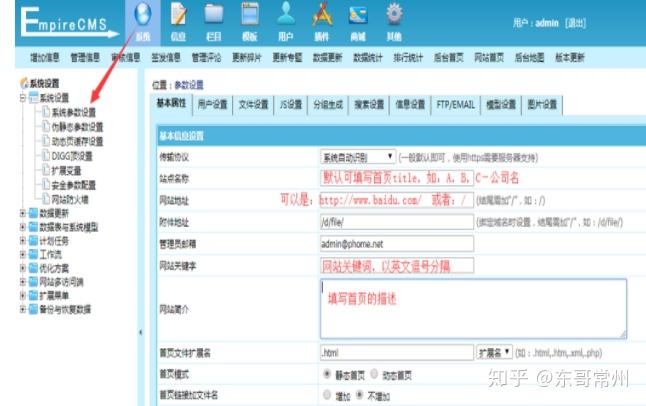646x406 pixels.
Task: Open DIGG顶设置 in the tree
Action: (x=72, y=156)
